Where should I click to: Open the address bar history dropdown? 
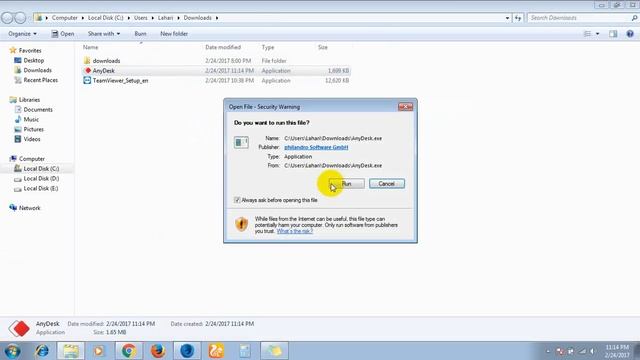point(507,18)
